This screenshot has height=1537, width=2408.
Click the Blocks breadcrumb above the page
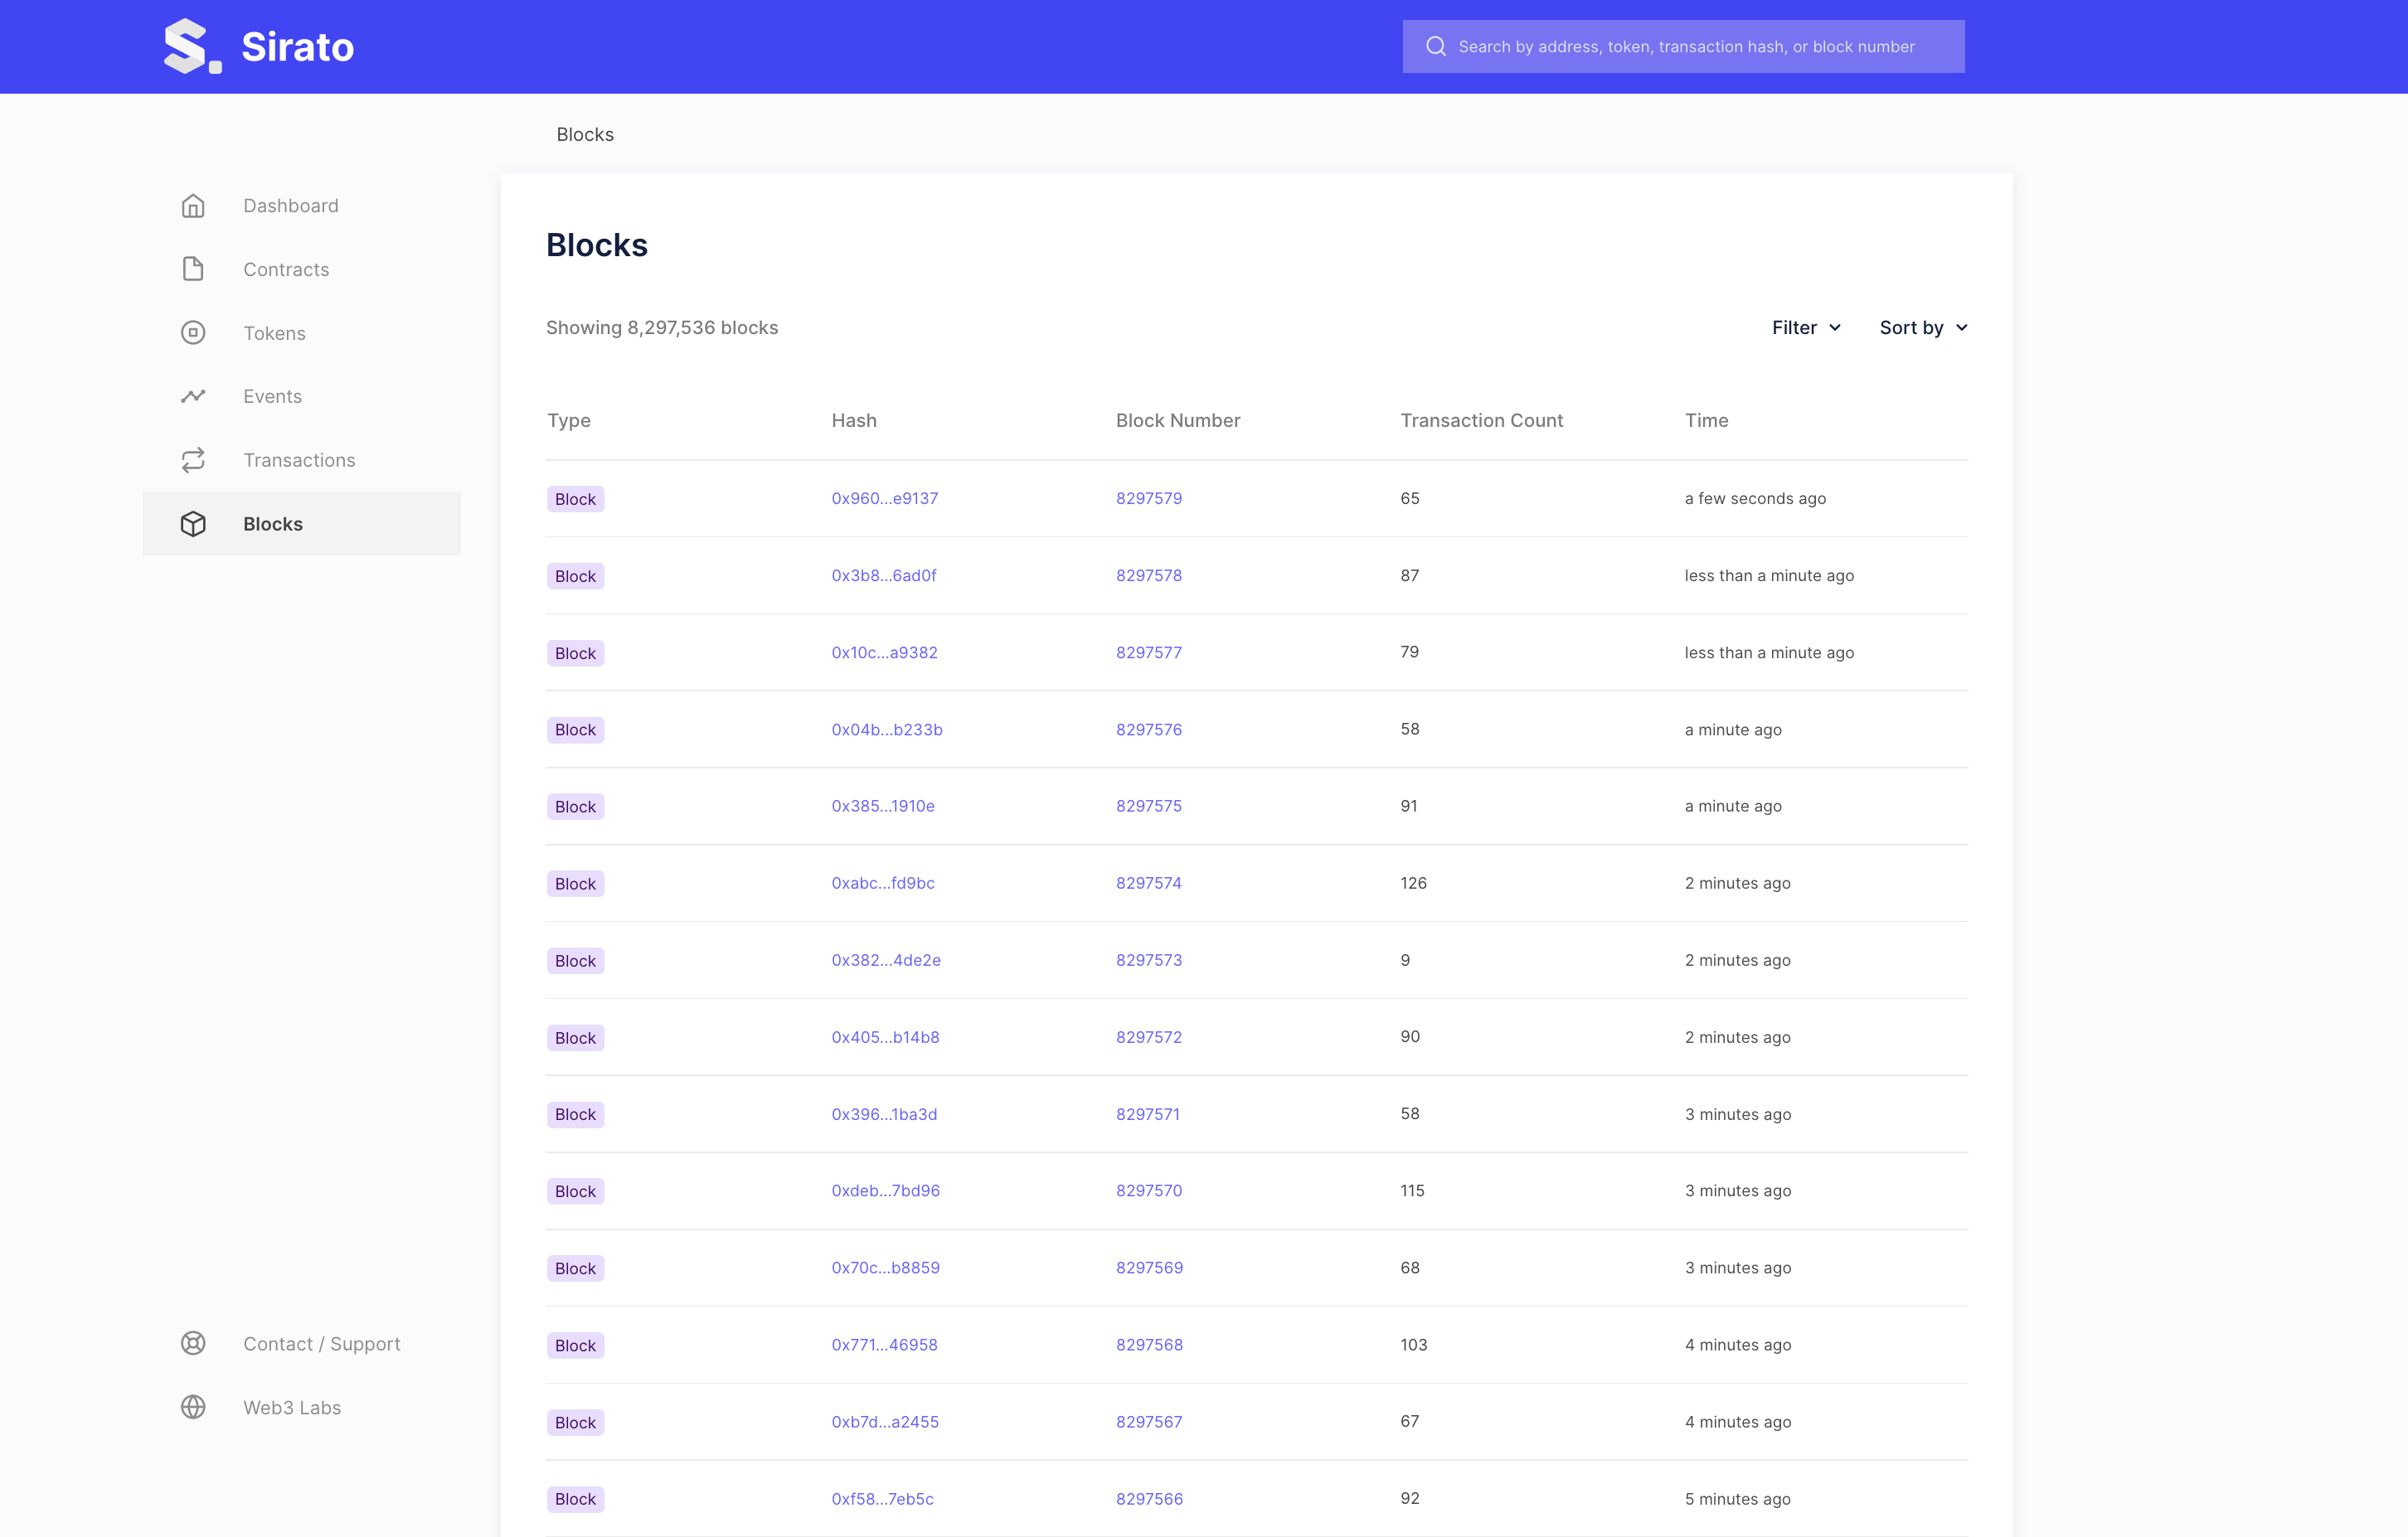(x=585, y=134)
